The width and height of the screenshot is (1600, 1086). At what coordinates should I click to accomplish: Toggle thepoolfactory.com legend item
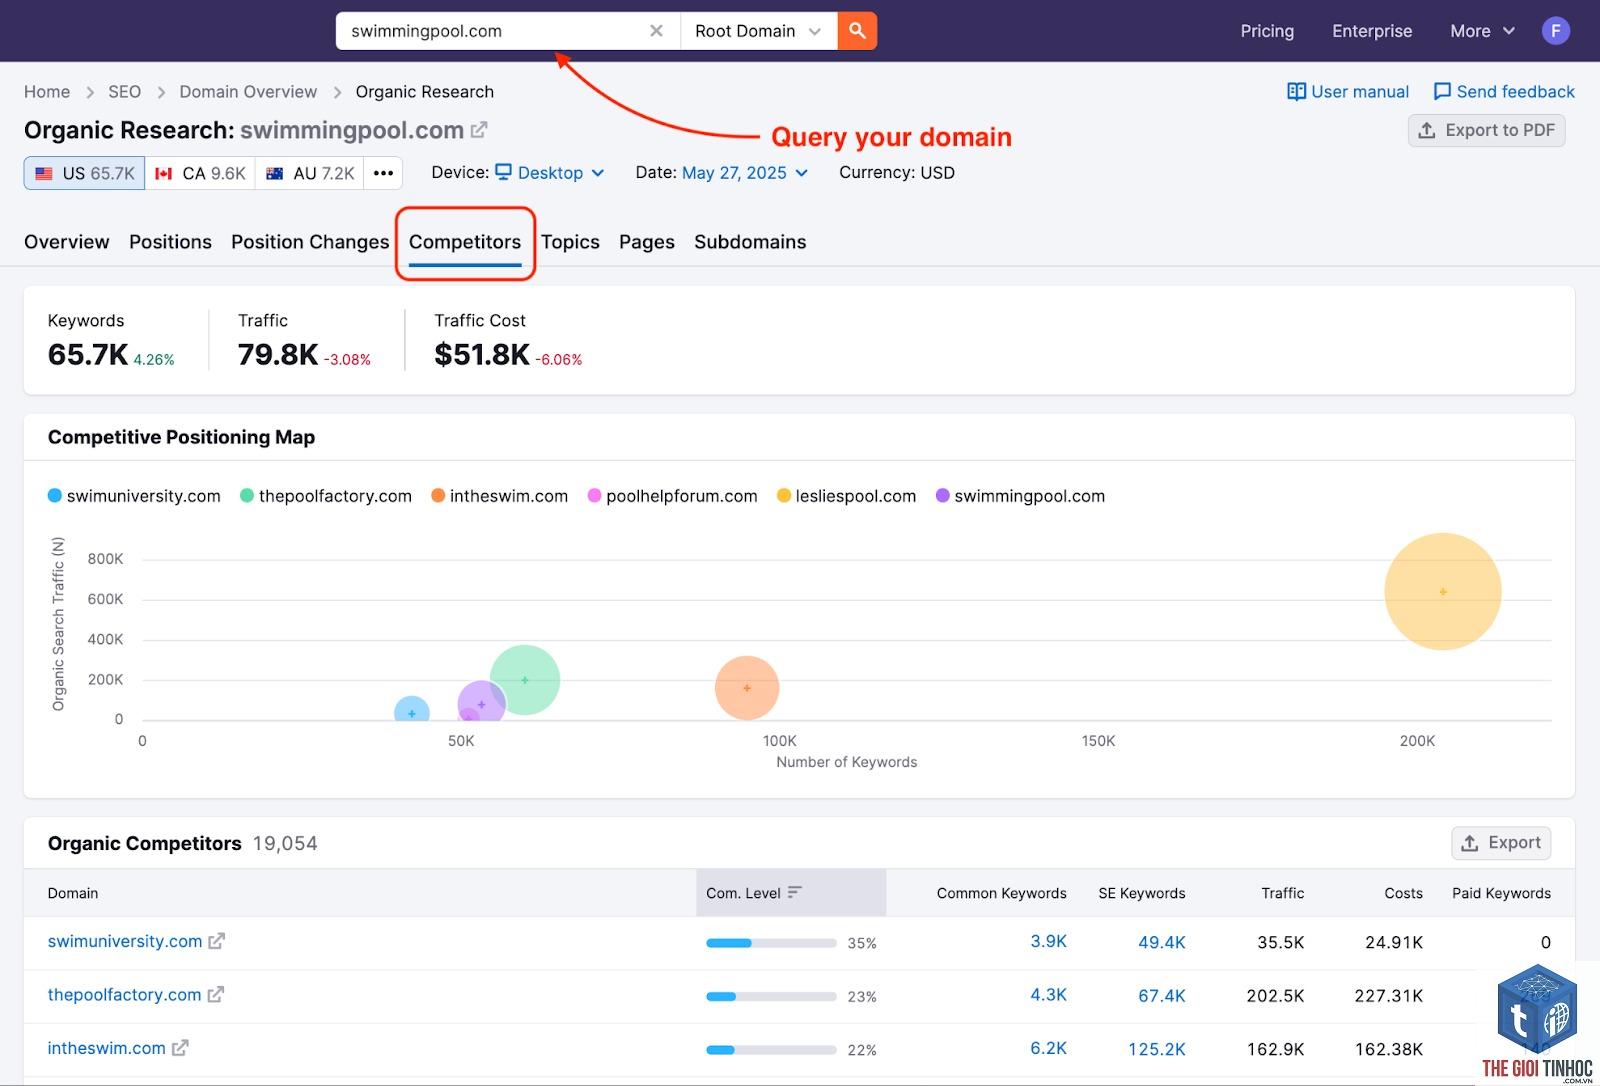coord(326,496)
